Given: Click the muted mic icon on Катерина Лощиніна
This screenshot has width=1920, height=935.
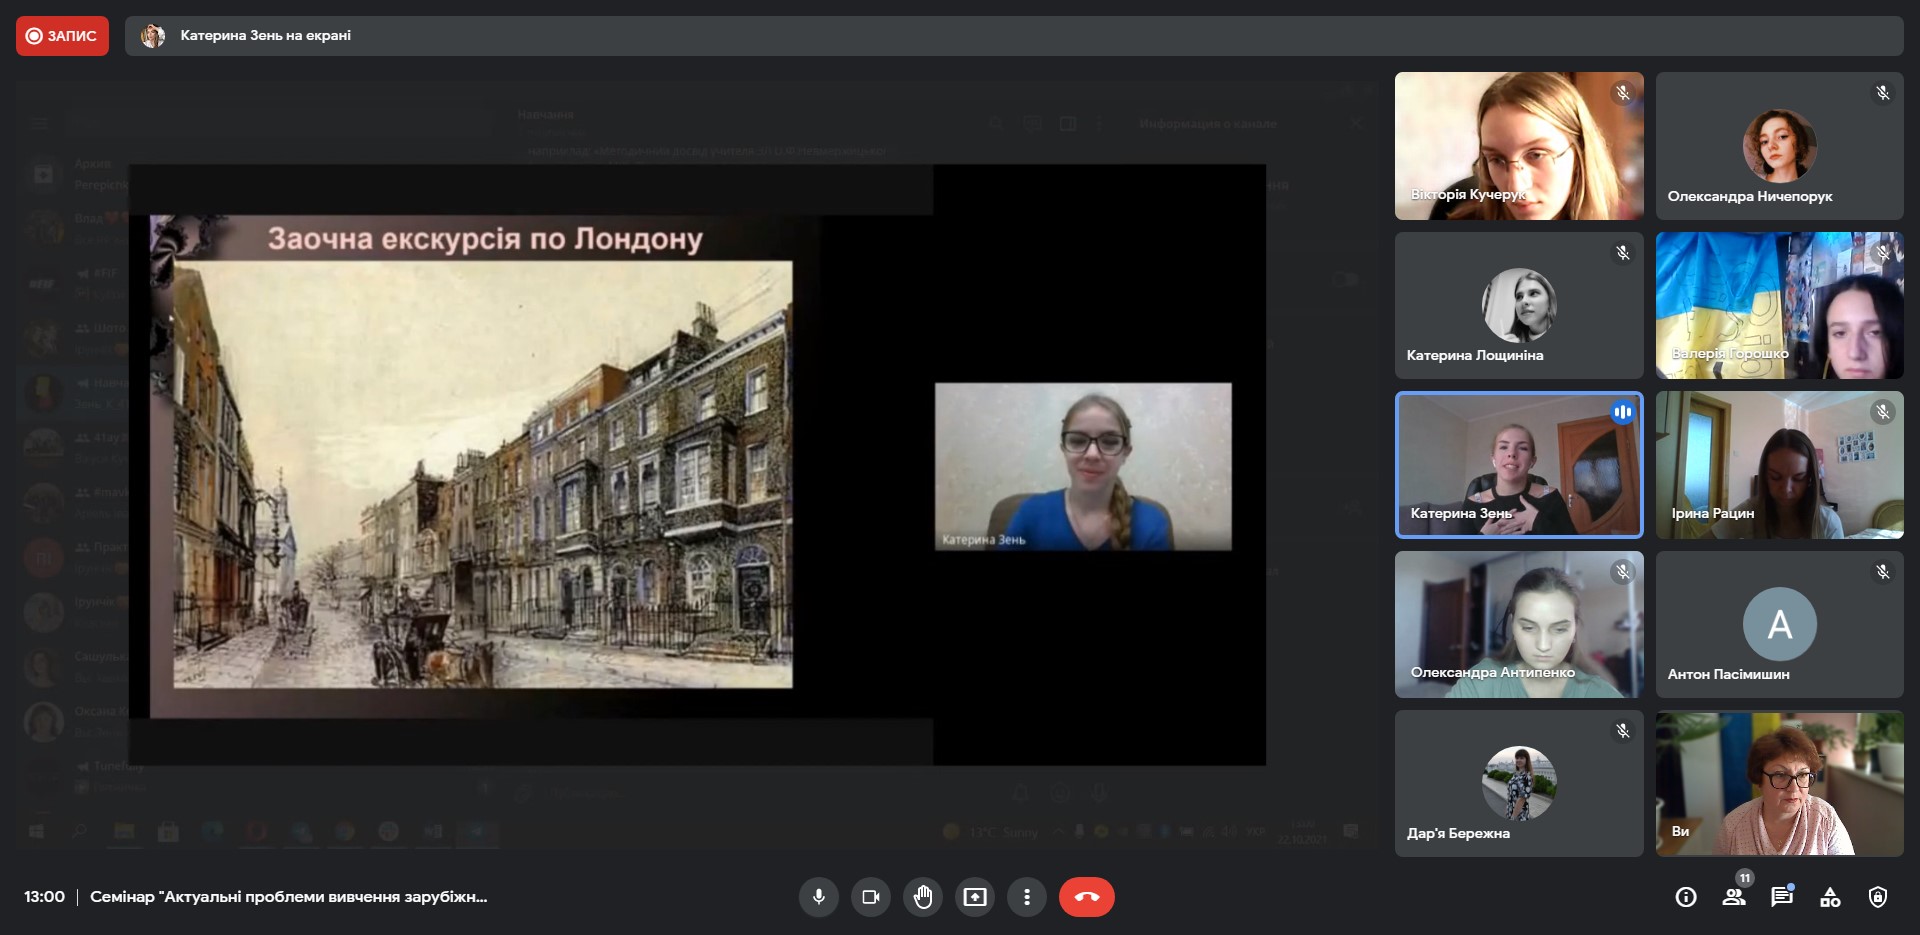Looking at the screenshot, I should [1623, 253].
